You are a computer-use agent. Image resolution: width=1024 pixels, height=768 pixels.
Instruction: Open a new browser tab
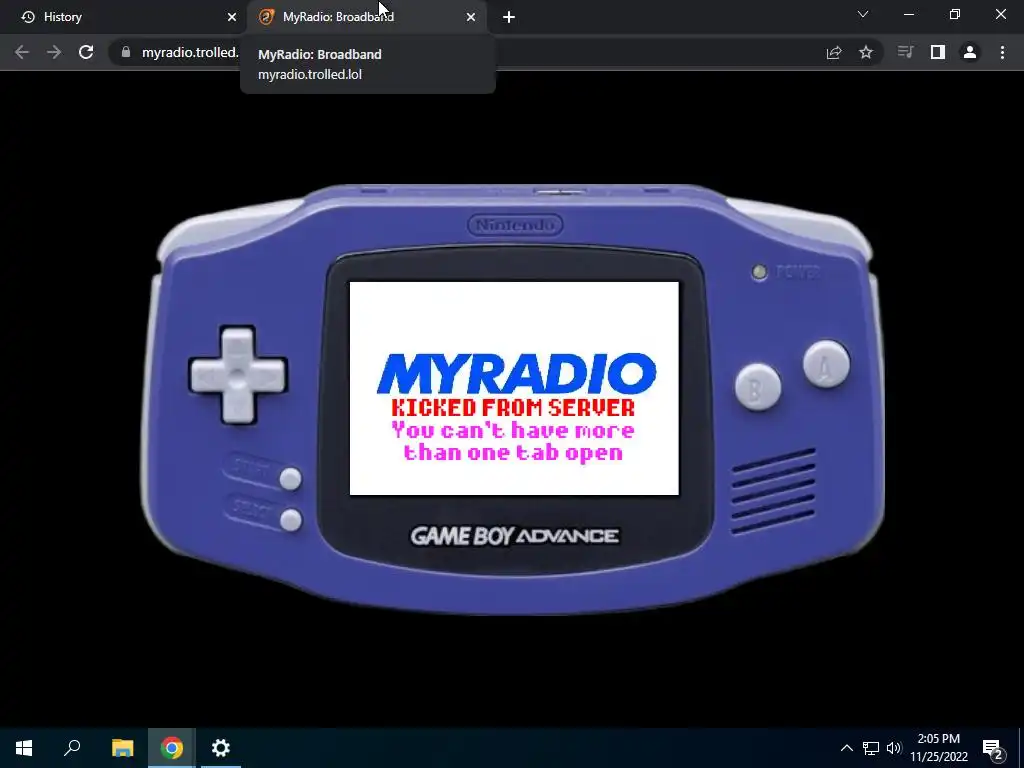[x=509, y=17]
